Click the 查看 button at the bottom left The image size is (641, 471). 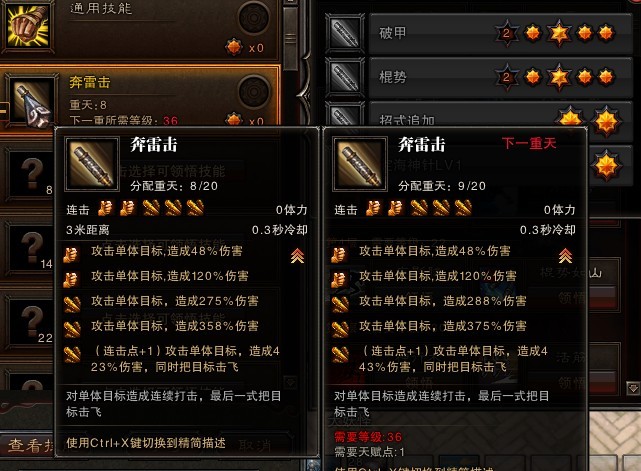click(28, 445)
